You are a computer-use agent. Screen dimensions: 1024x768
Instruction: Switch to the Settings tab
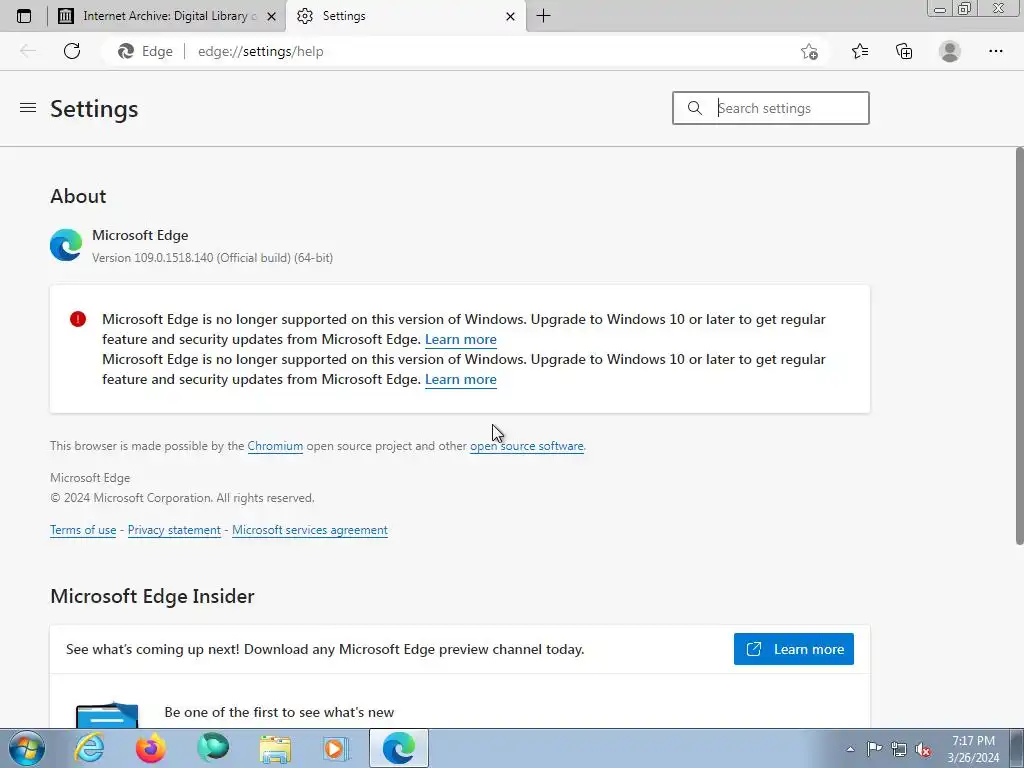pyautogui.click(x=405, y=16)
